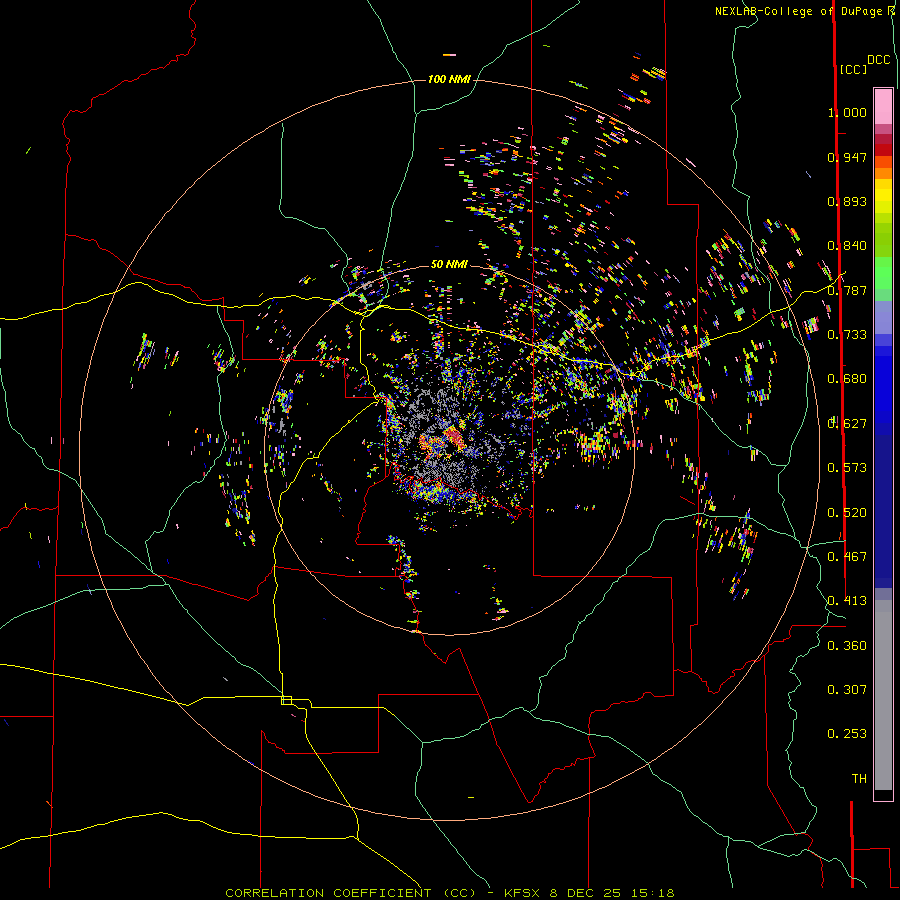This screenshot has height=900, width=900.
Task: Click the 0.573 legend value
Action: pos(847,468)
